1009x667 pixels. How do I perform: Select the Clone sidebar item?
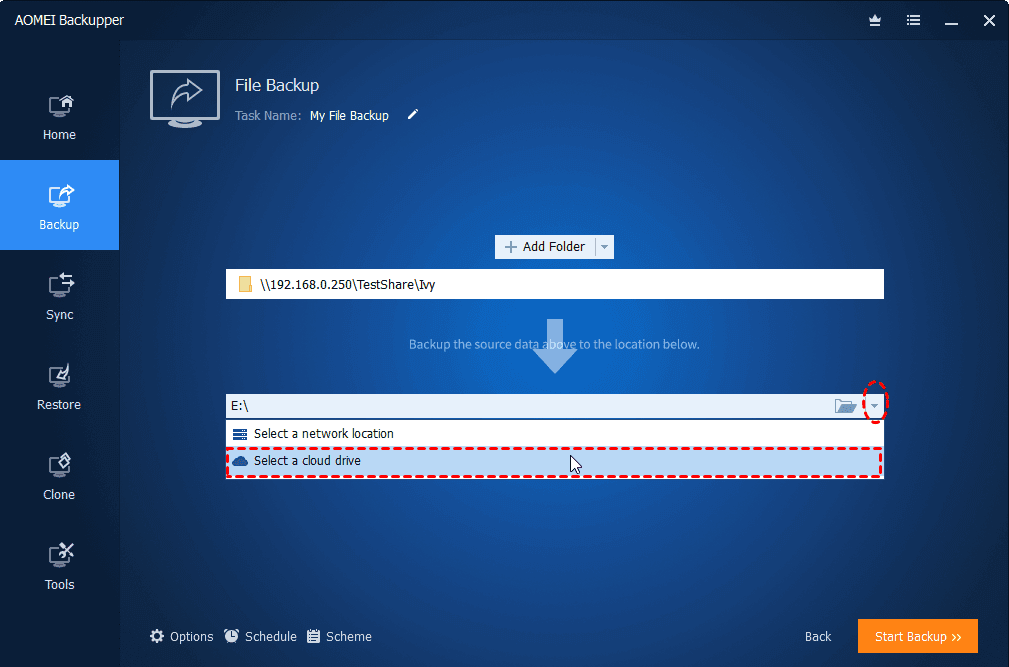59,477
